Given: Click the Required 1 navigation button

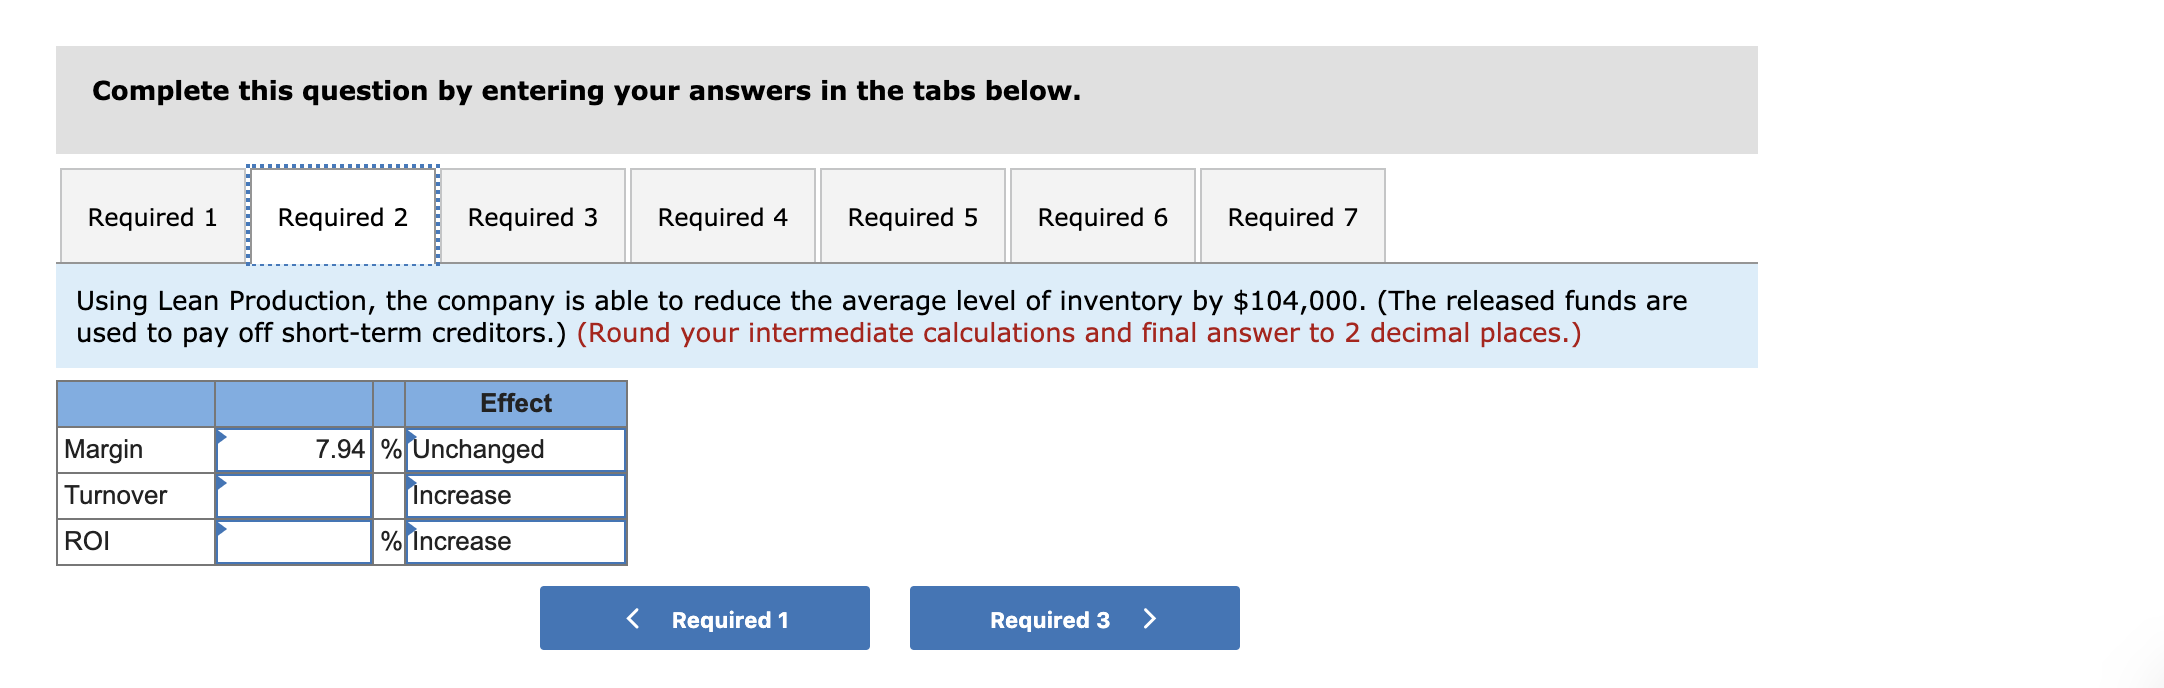Looking at the screenshot, I should coord(703,618).
